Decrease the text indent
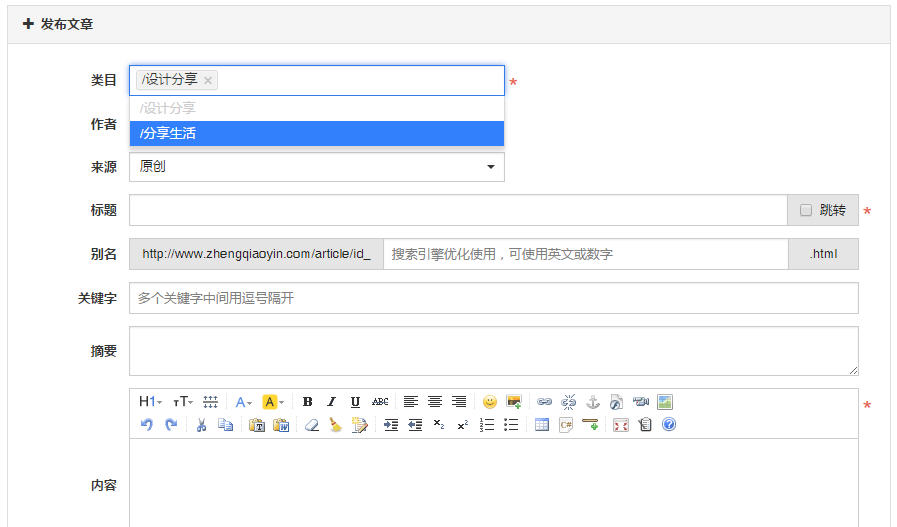897x527 pixels. coord(415,425)
